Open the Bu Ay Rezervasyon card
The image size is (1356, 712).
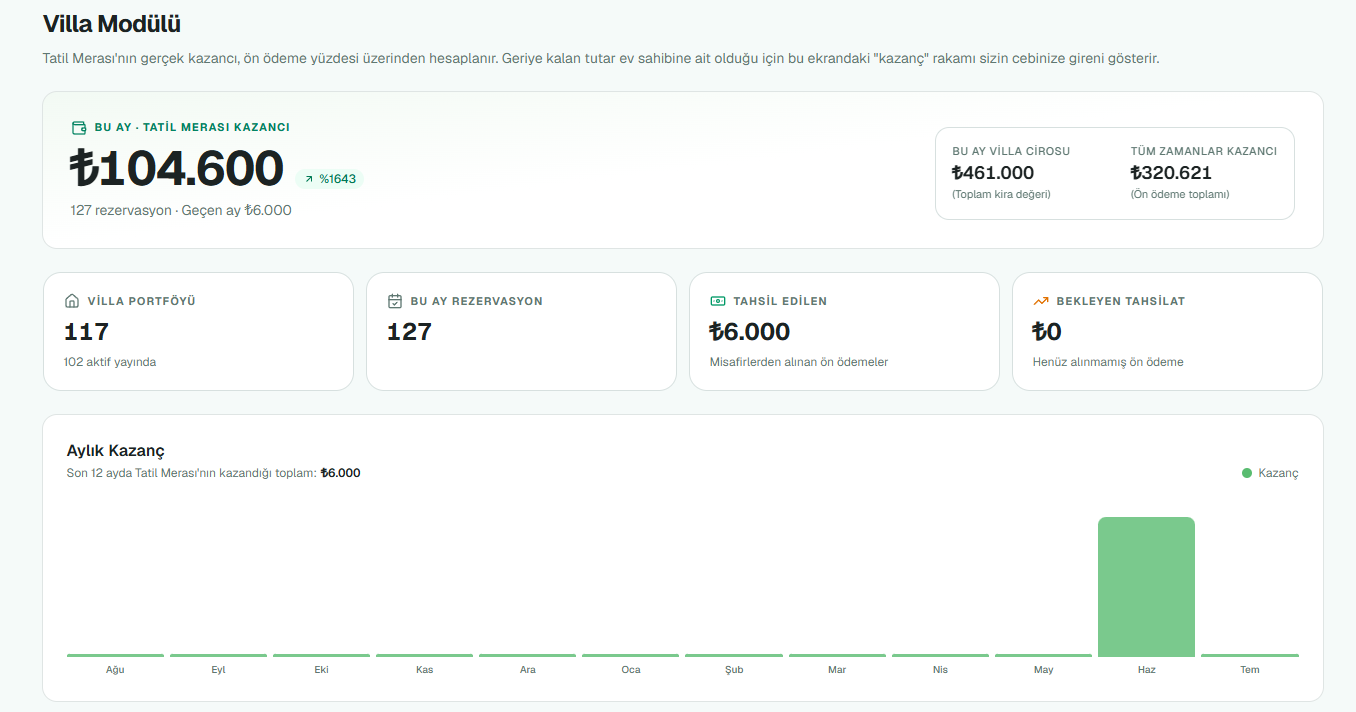pos(521,331)
